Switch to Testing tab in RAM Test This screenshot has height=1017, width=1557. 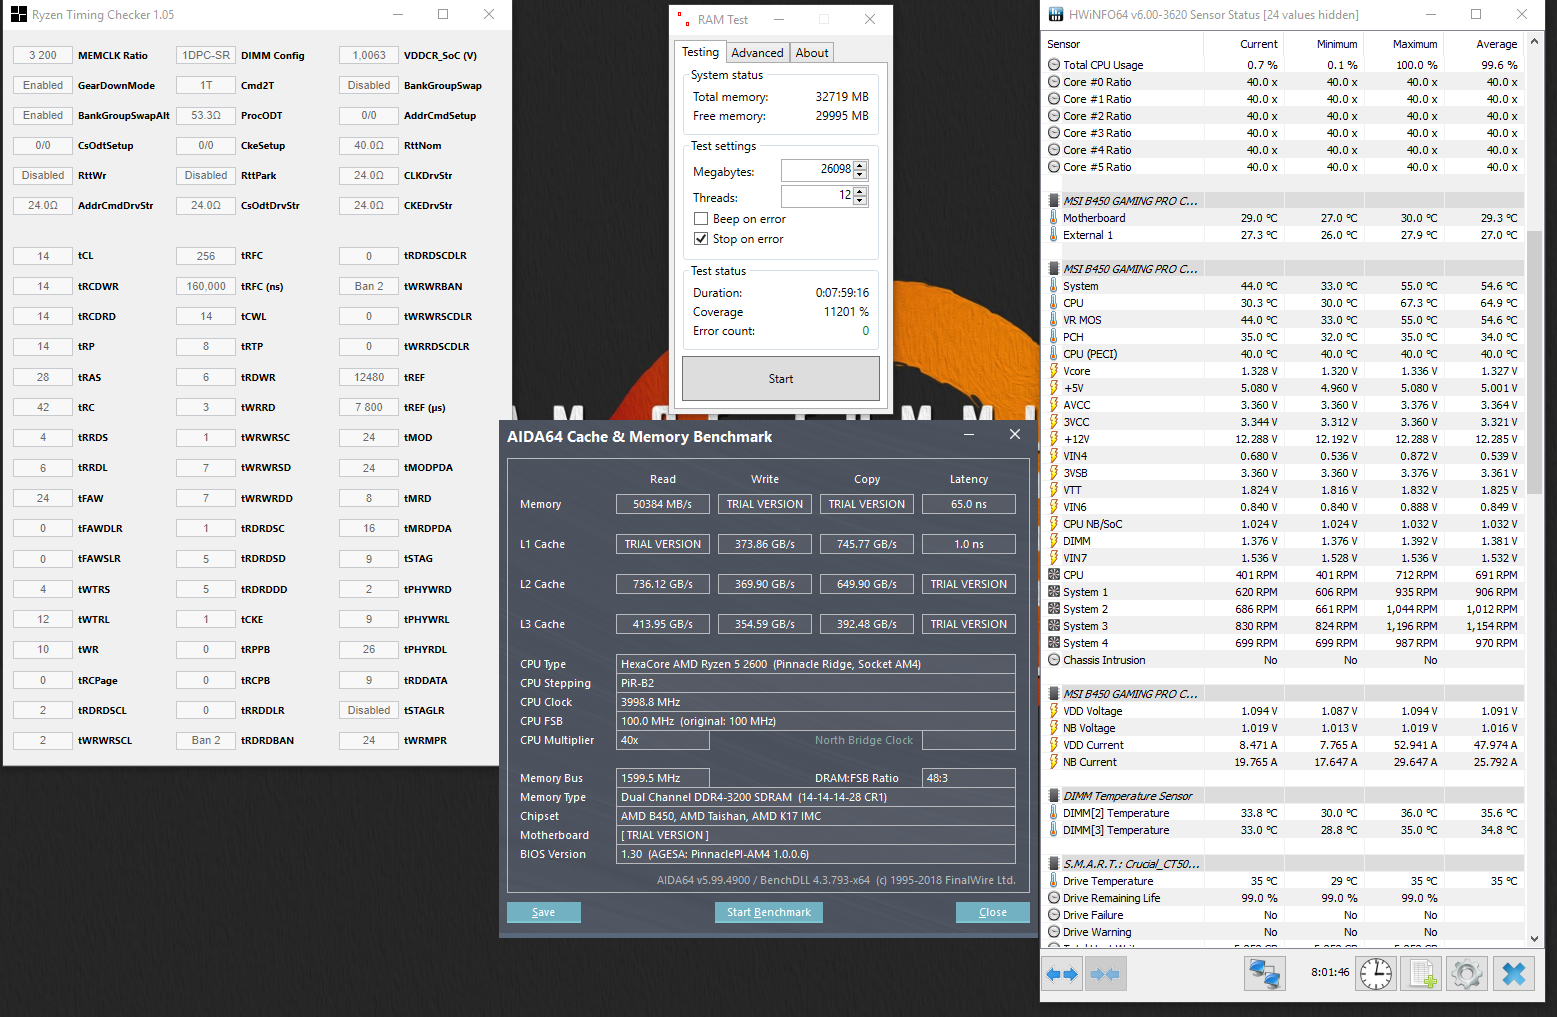tap(700, 52)
